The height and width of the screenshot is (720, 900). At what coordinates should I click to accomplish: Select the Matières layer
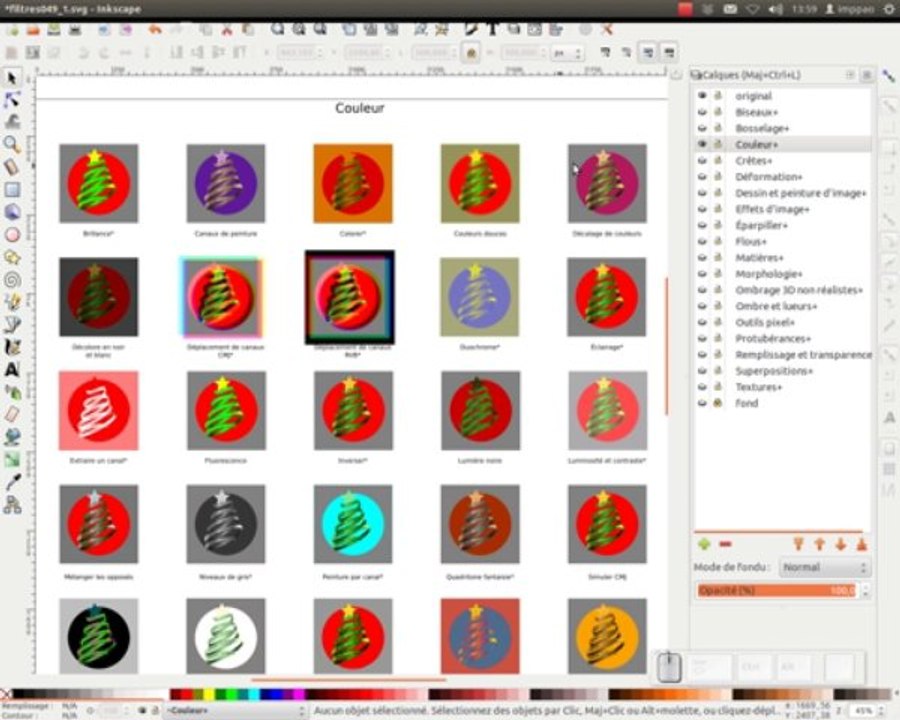(759, 258)
